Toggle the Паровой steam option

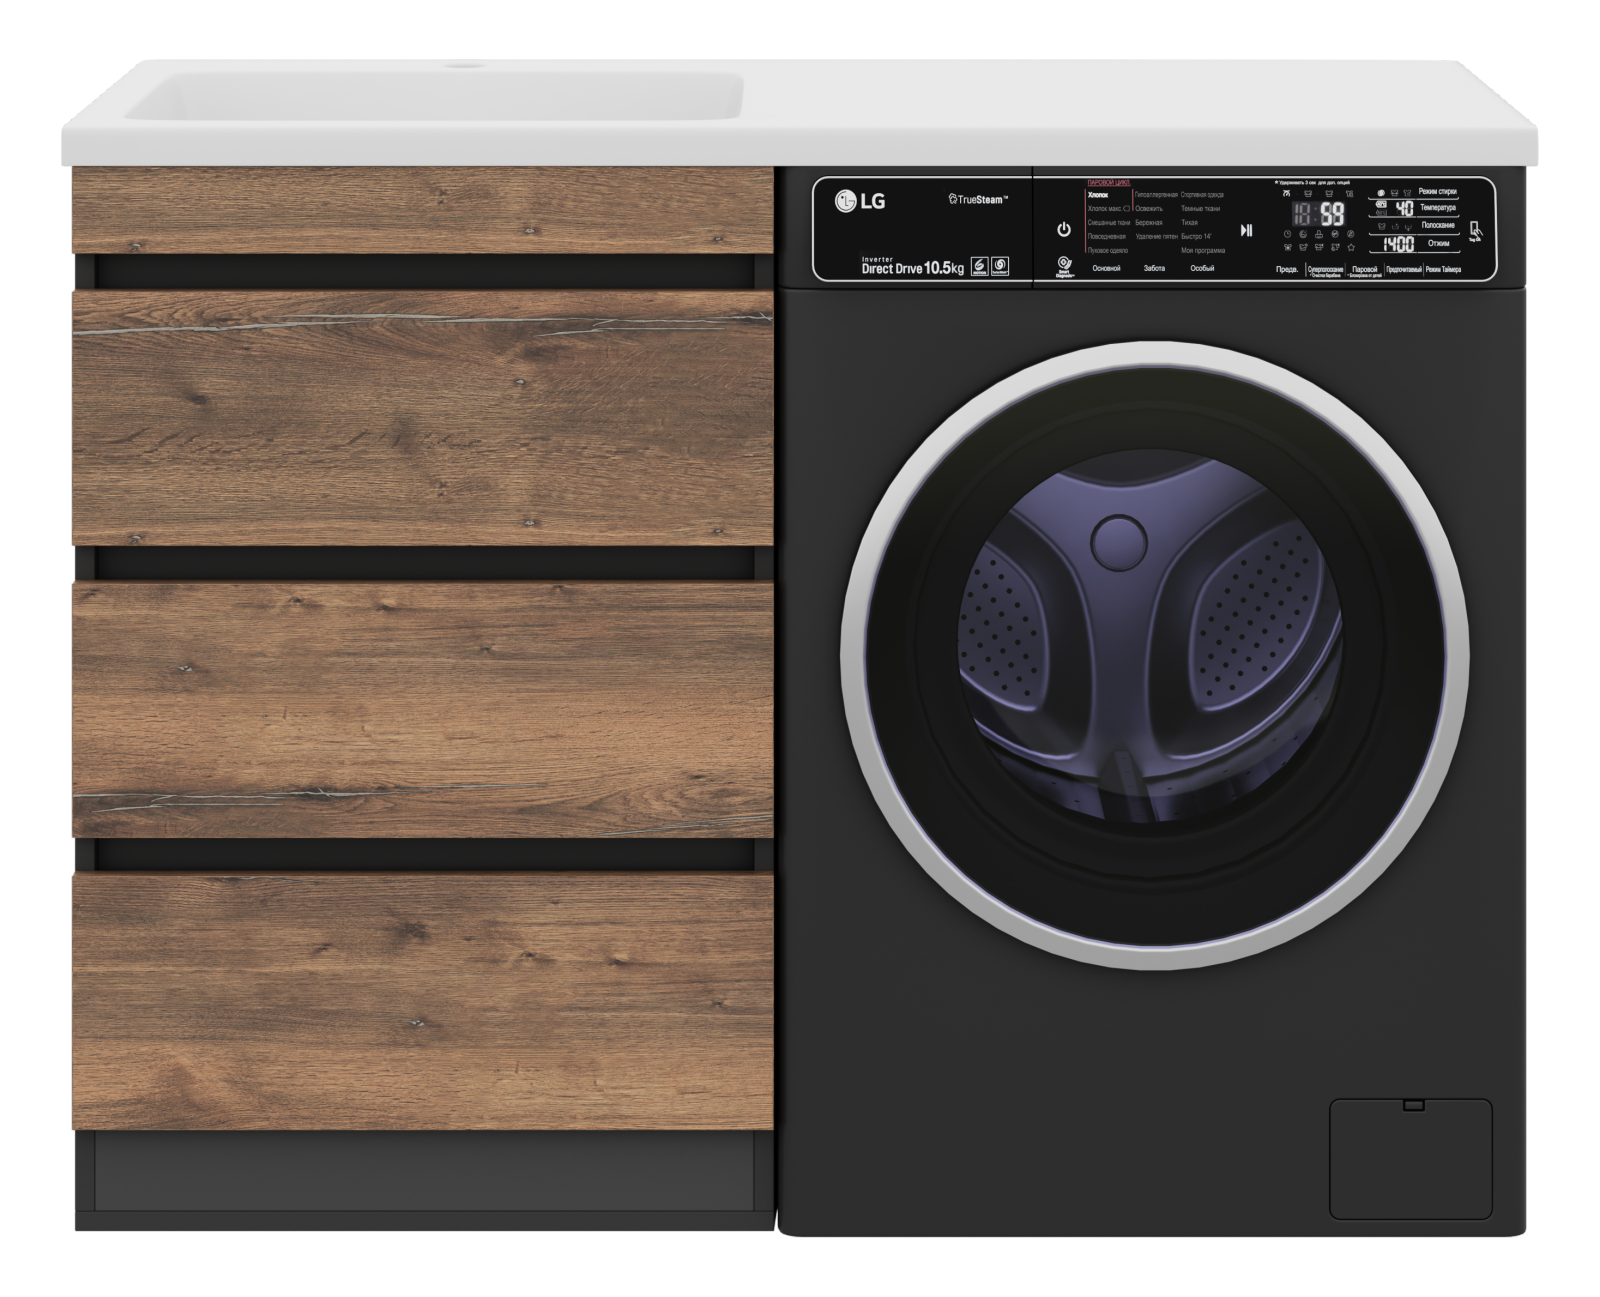(x=1364, y=270)
